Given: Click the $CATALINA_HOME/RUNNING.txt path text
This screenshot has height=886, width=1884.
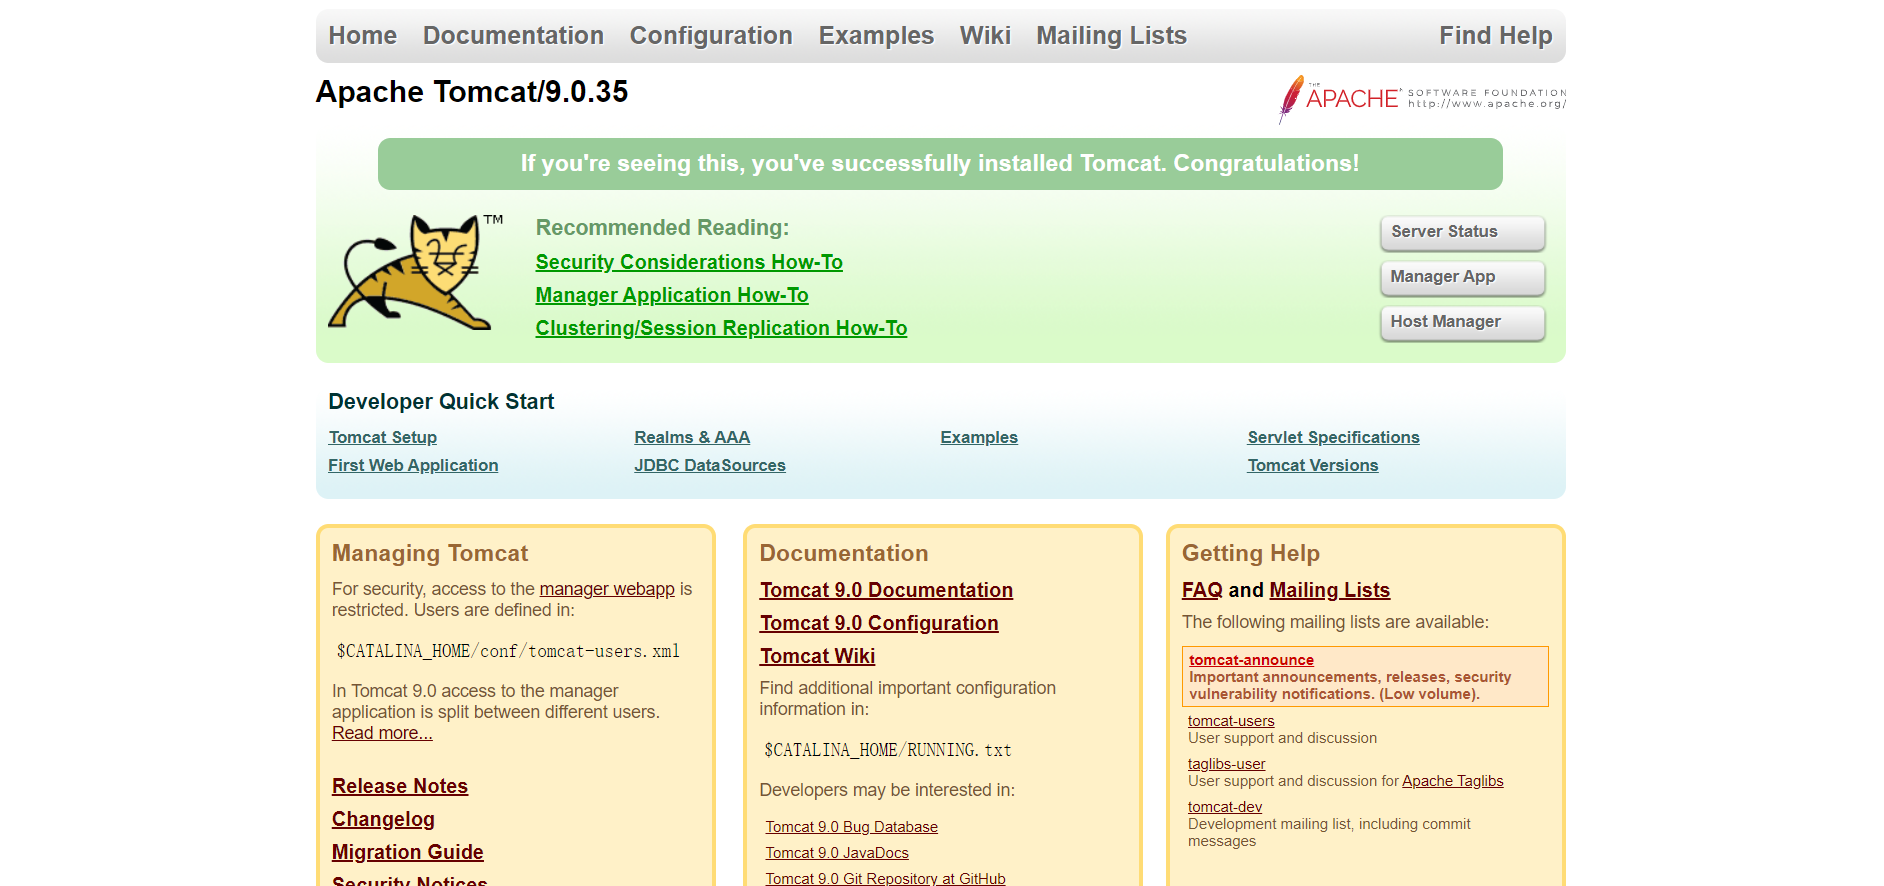Looking at the screenshot, I should [888, 750].
